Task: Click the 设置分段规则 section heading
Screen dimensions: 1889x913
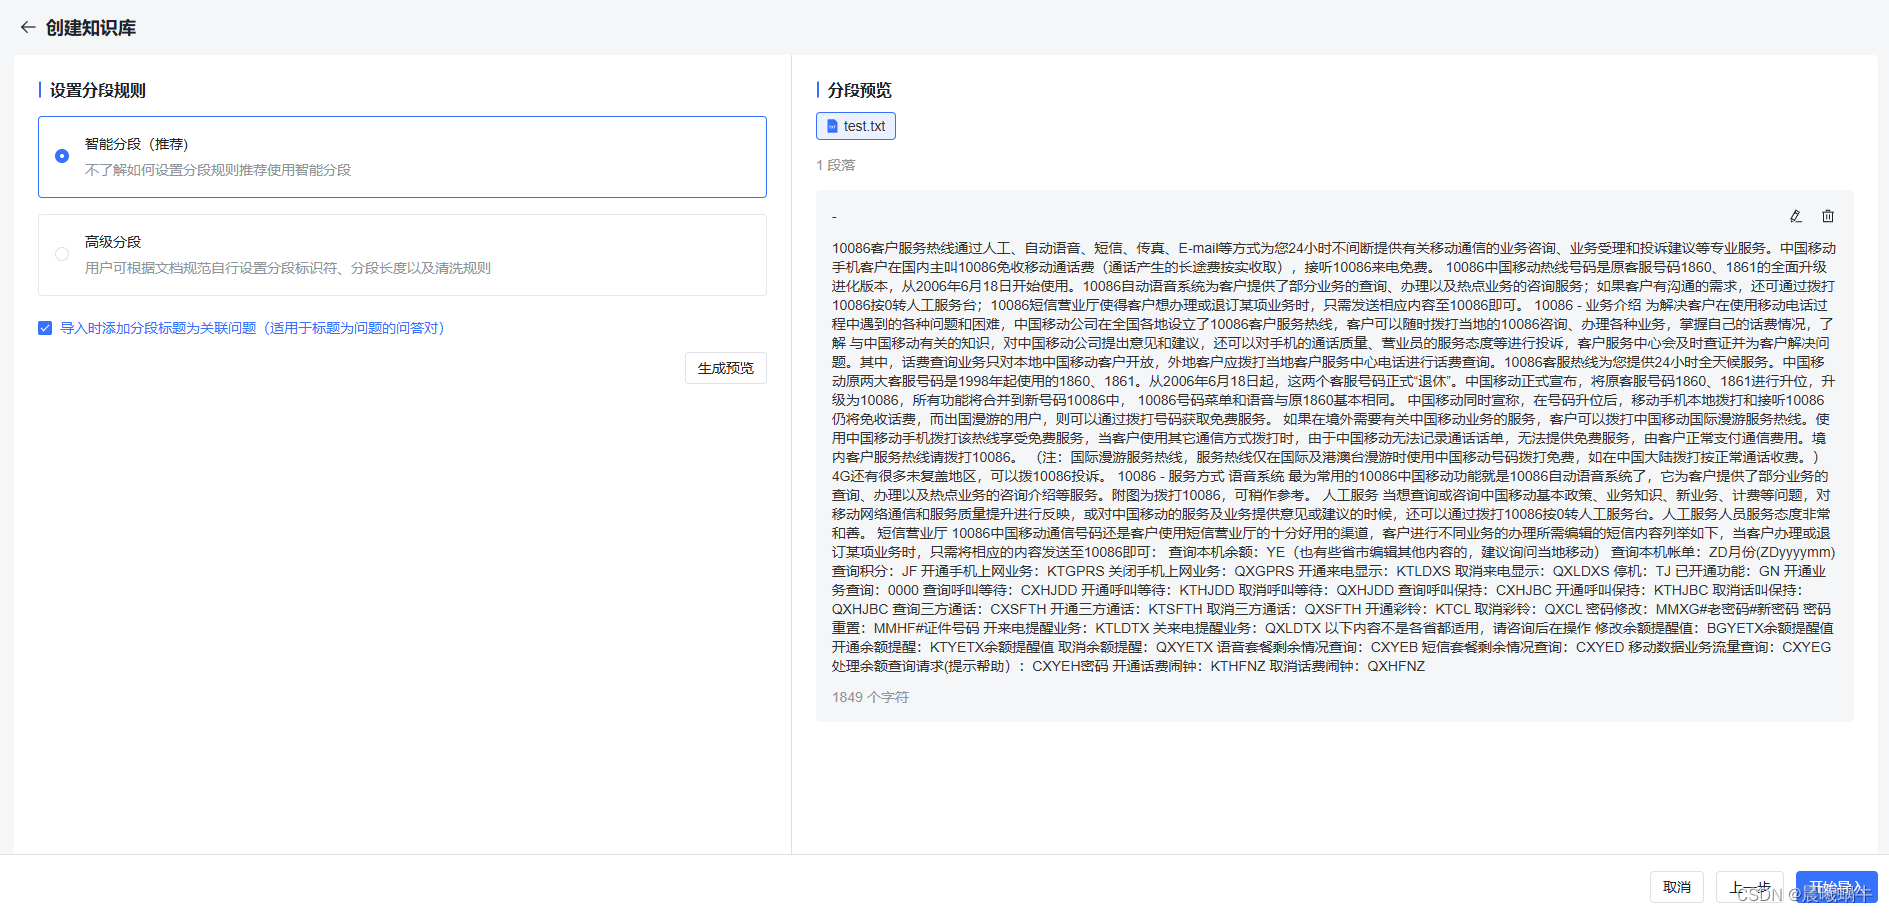Action: [x=98, y=90]
